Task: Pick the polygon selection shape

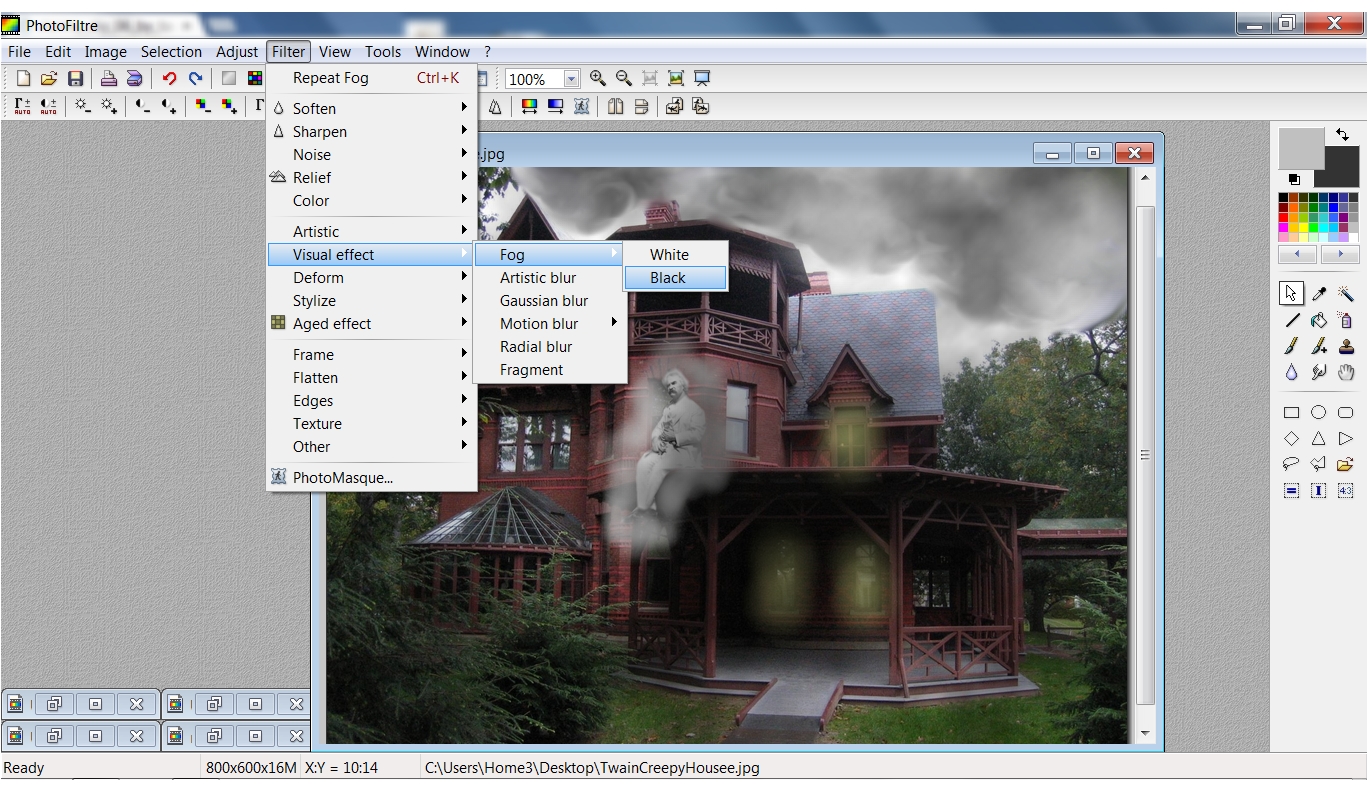Action: click(1318, 464)
